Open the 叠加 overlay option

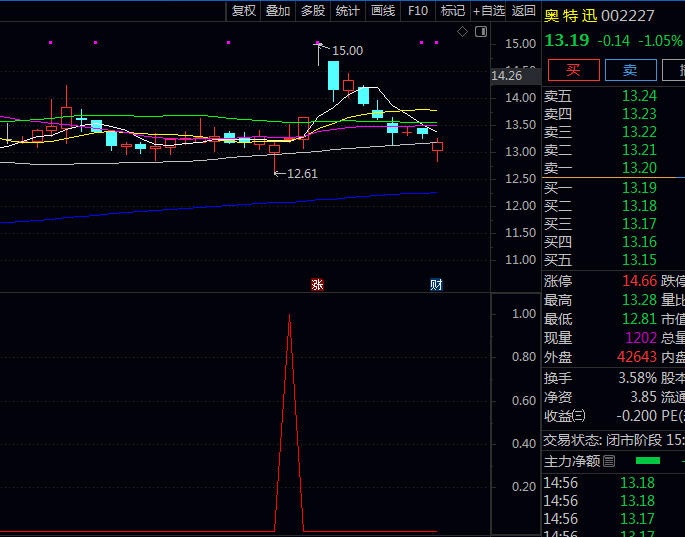(278, 11)
